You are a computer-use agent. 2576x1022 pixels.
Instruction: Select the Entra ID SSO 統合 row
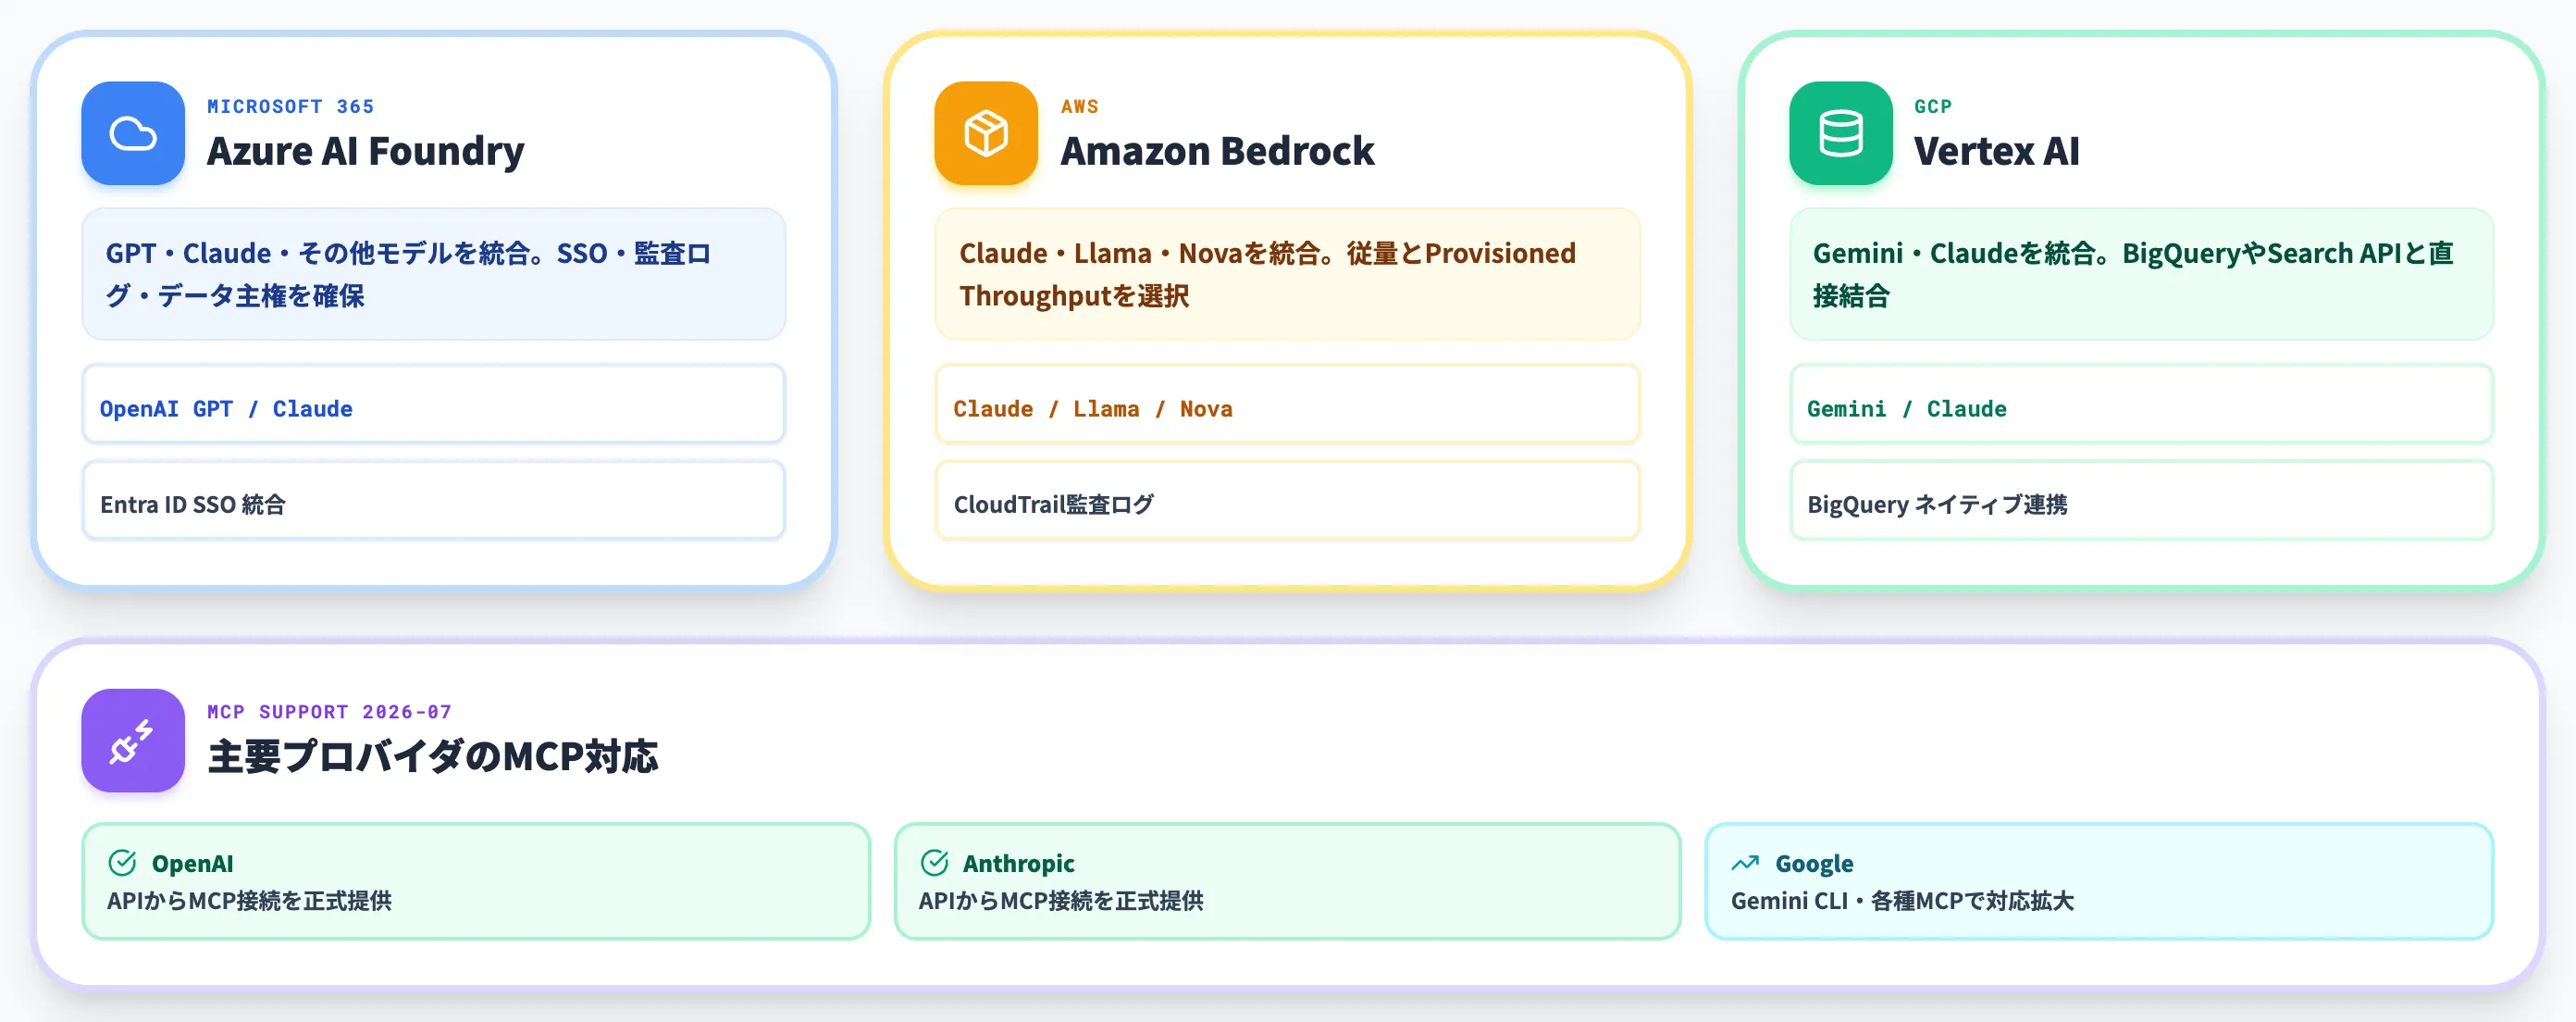click(433, 500)
